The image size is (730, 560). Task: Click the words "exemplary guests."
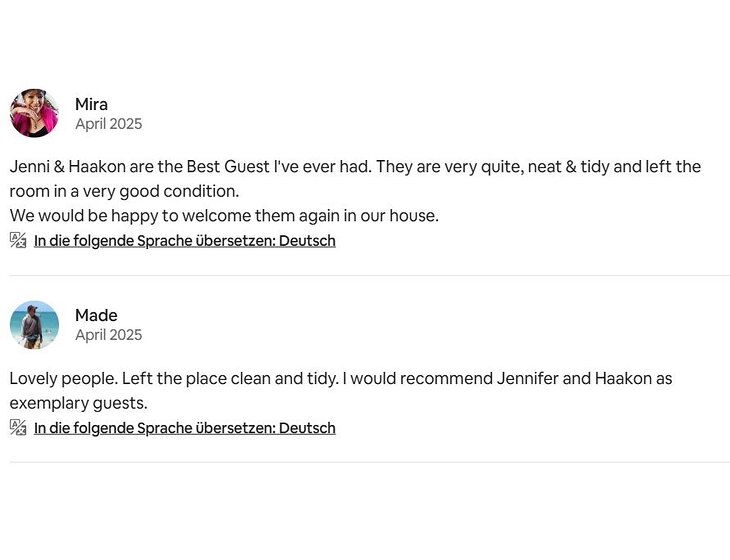pos(78,403)
